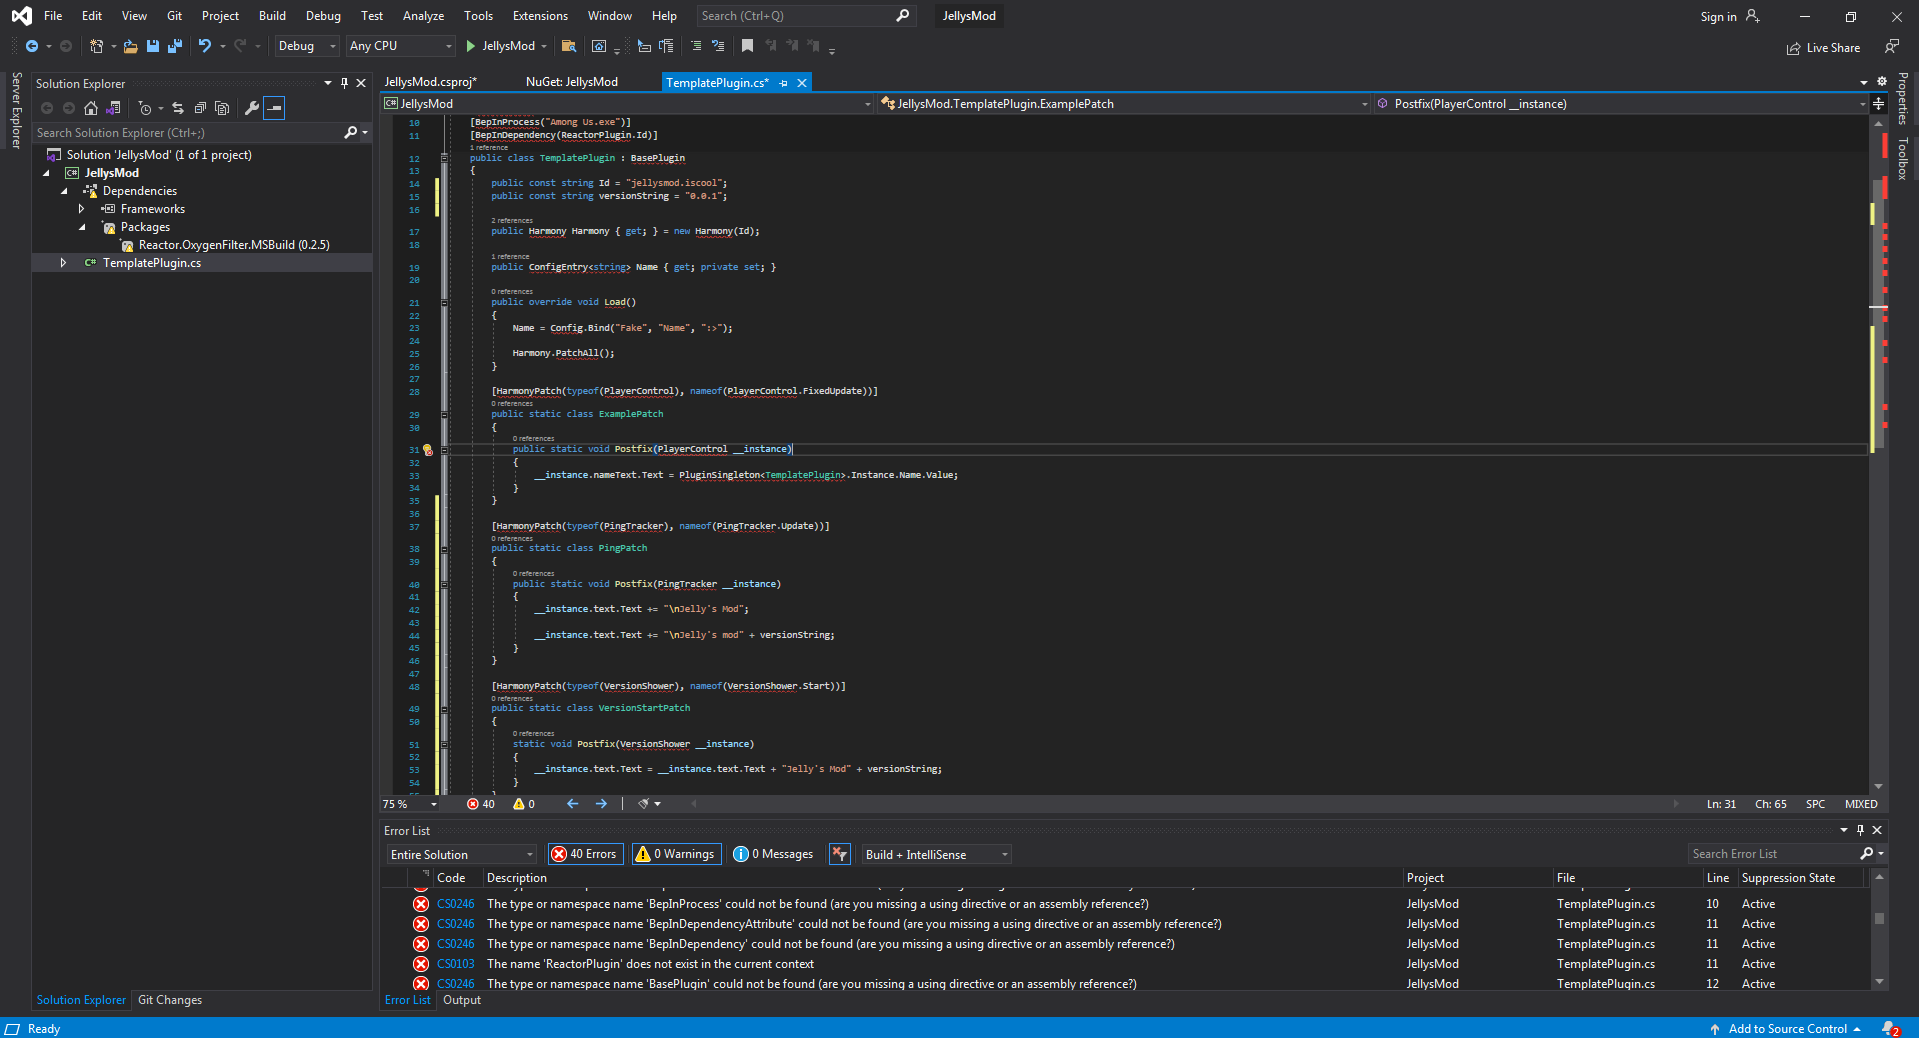
Task: Click the Save All toolbar icon
Action: click(175, 46)
